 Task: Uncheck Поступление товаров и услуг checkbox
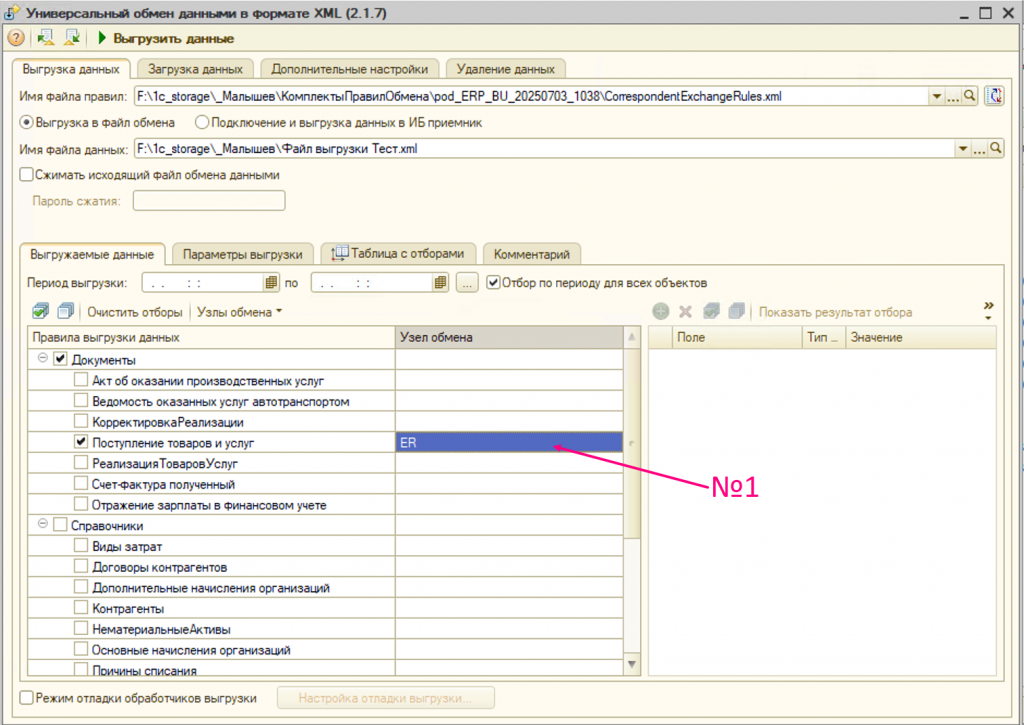(x=81, y=442)
